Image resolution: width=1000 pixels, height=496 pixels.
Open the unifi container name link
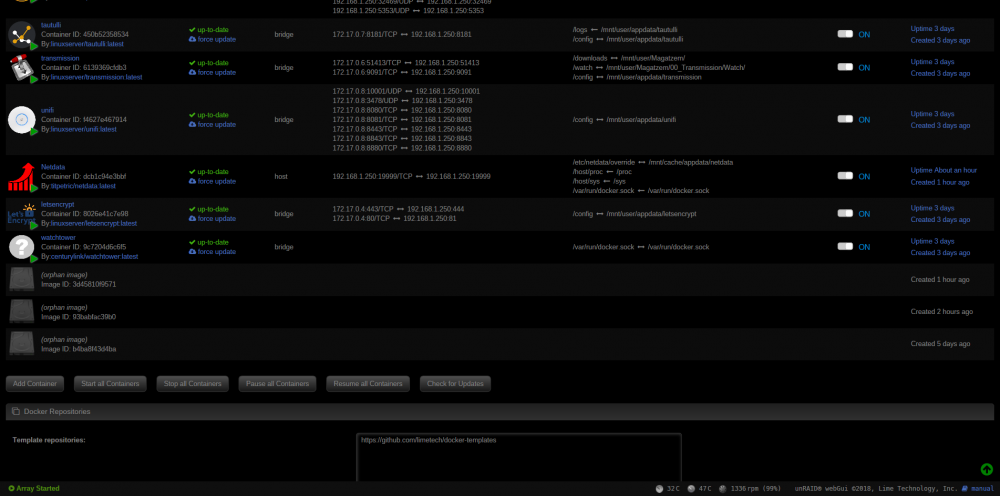(x=47, y=110)
